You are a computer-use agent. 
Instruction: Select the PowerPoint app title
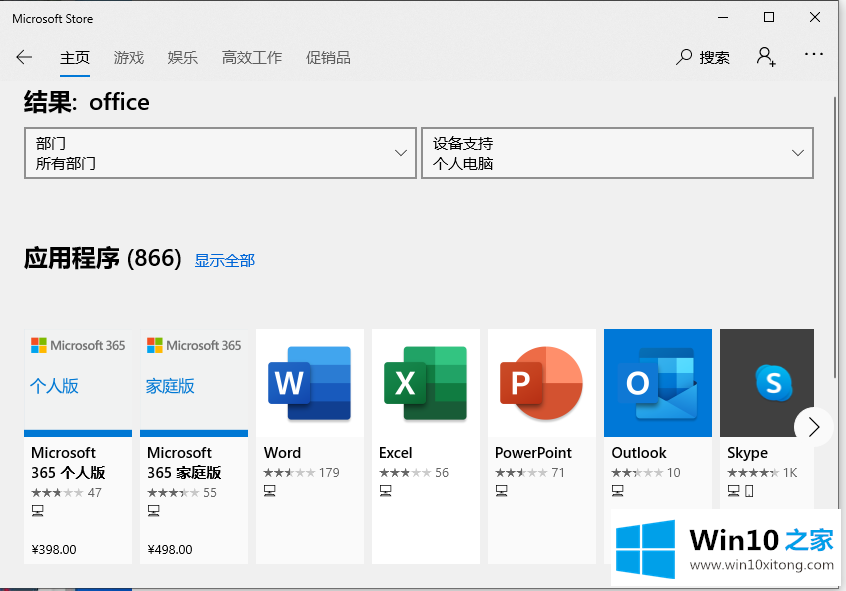[533, 453]
